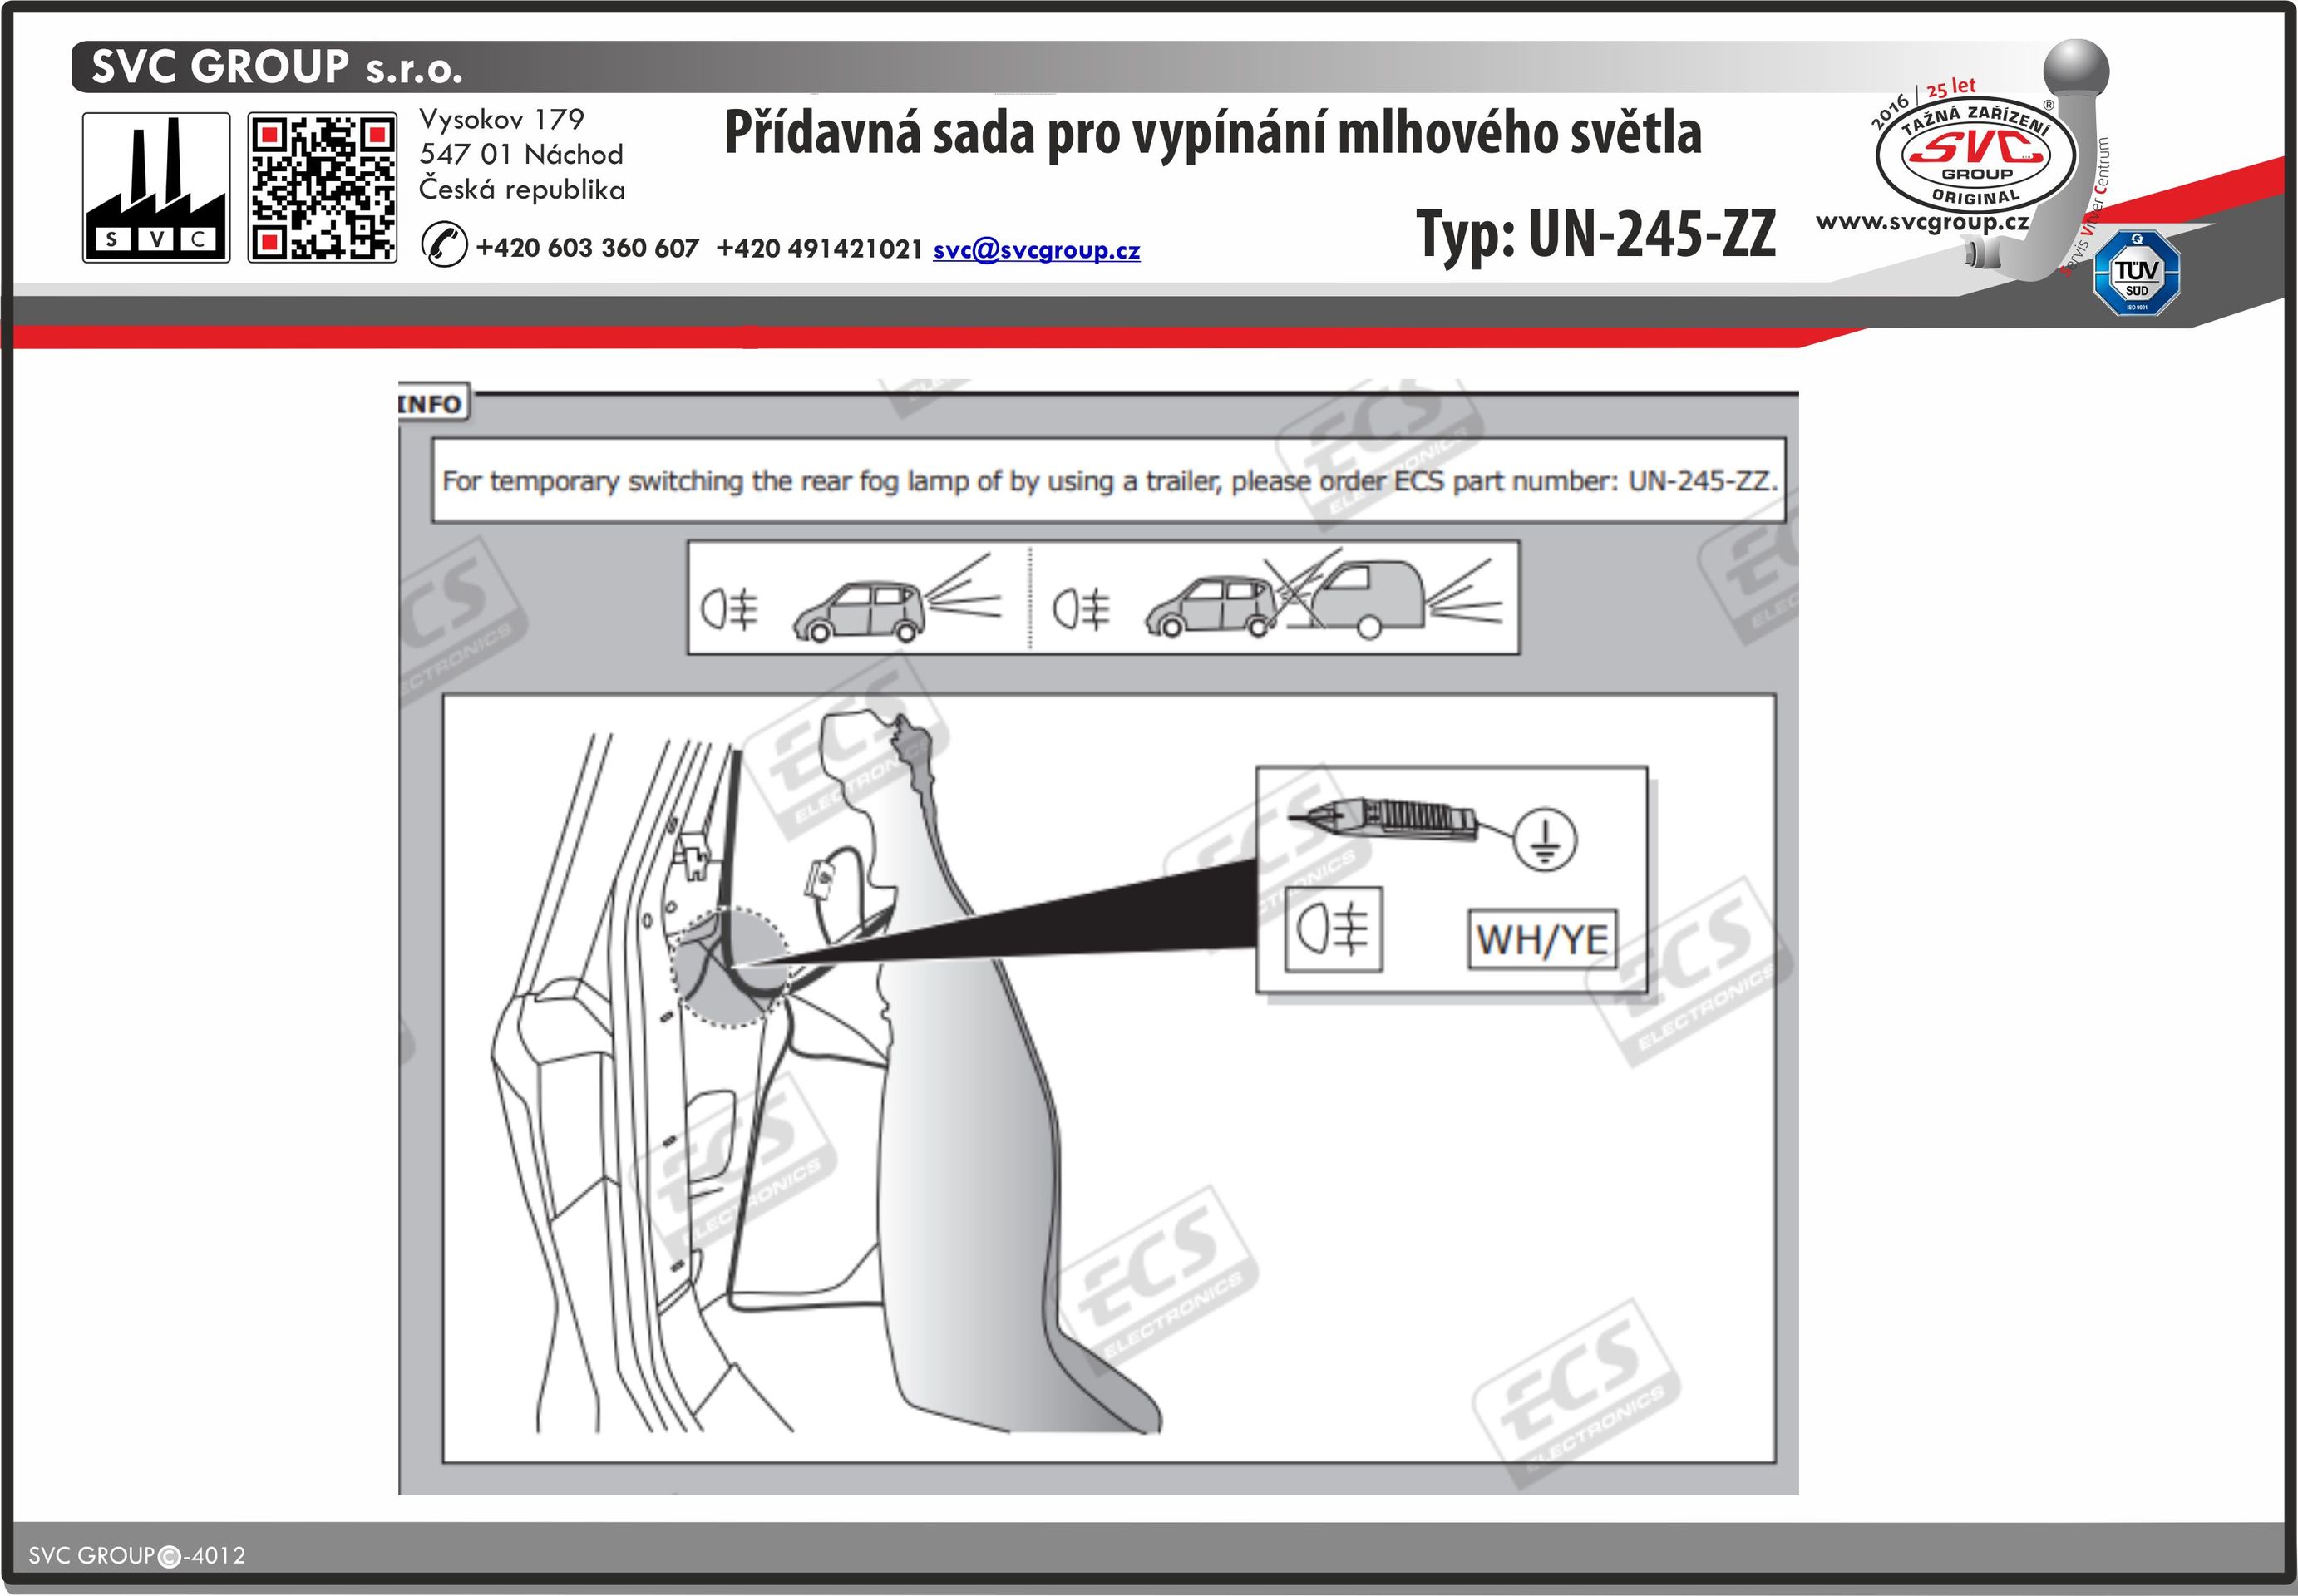Click the title 'Přídavná sada pro vypínání mlhového světla'
Screen dimensions: 2298x1596
[1213, 133]
